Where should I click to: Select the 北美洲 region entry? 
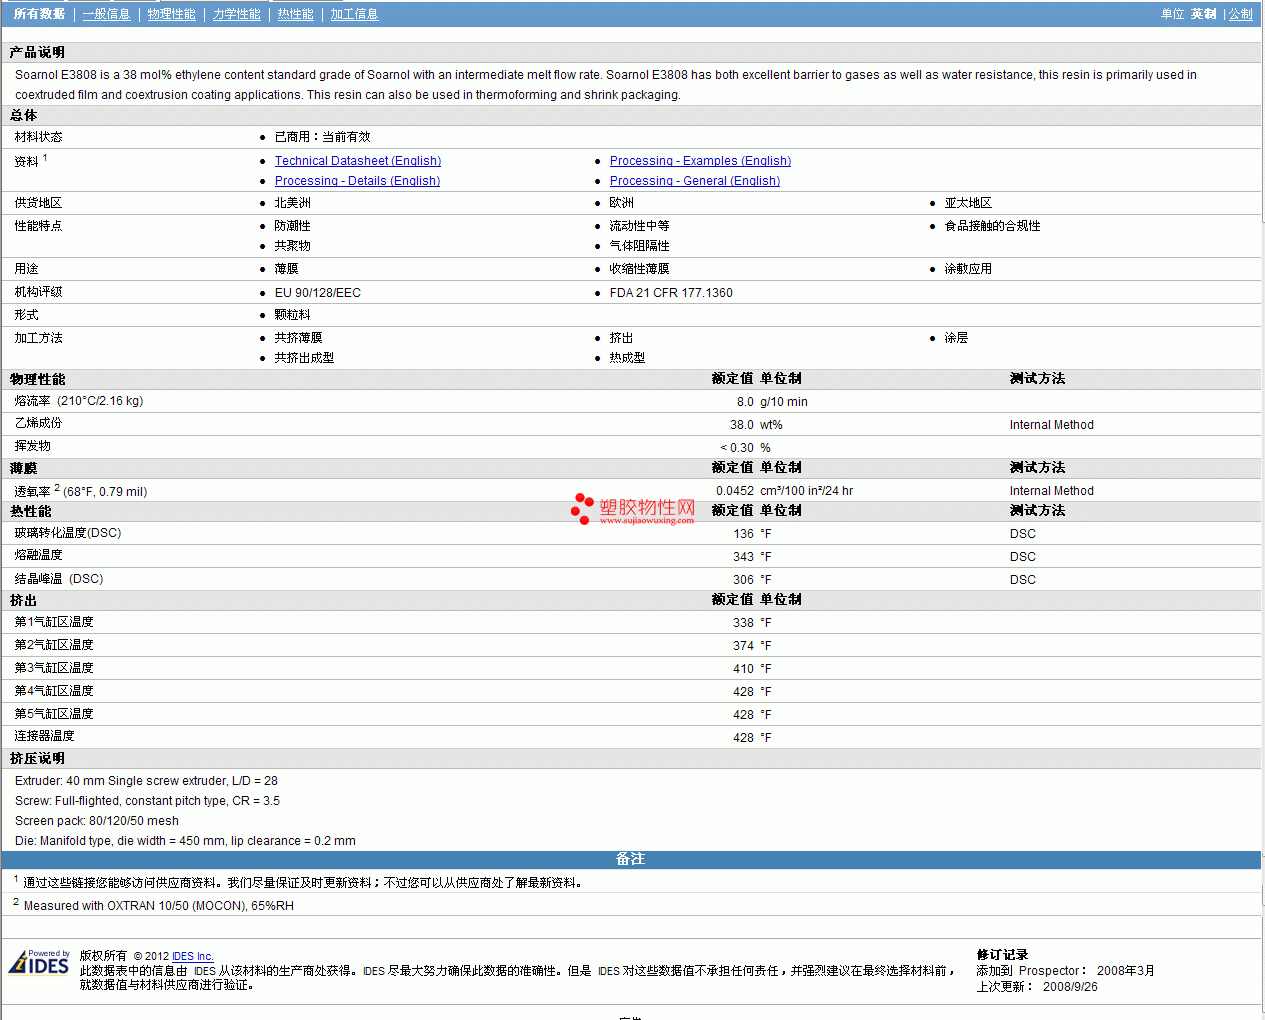(292, 203)
